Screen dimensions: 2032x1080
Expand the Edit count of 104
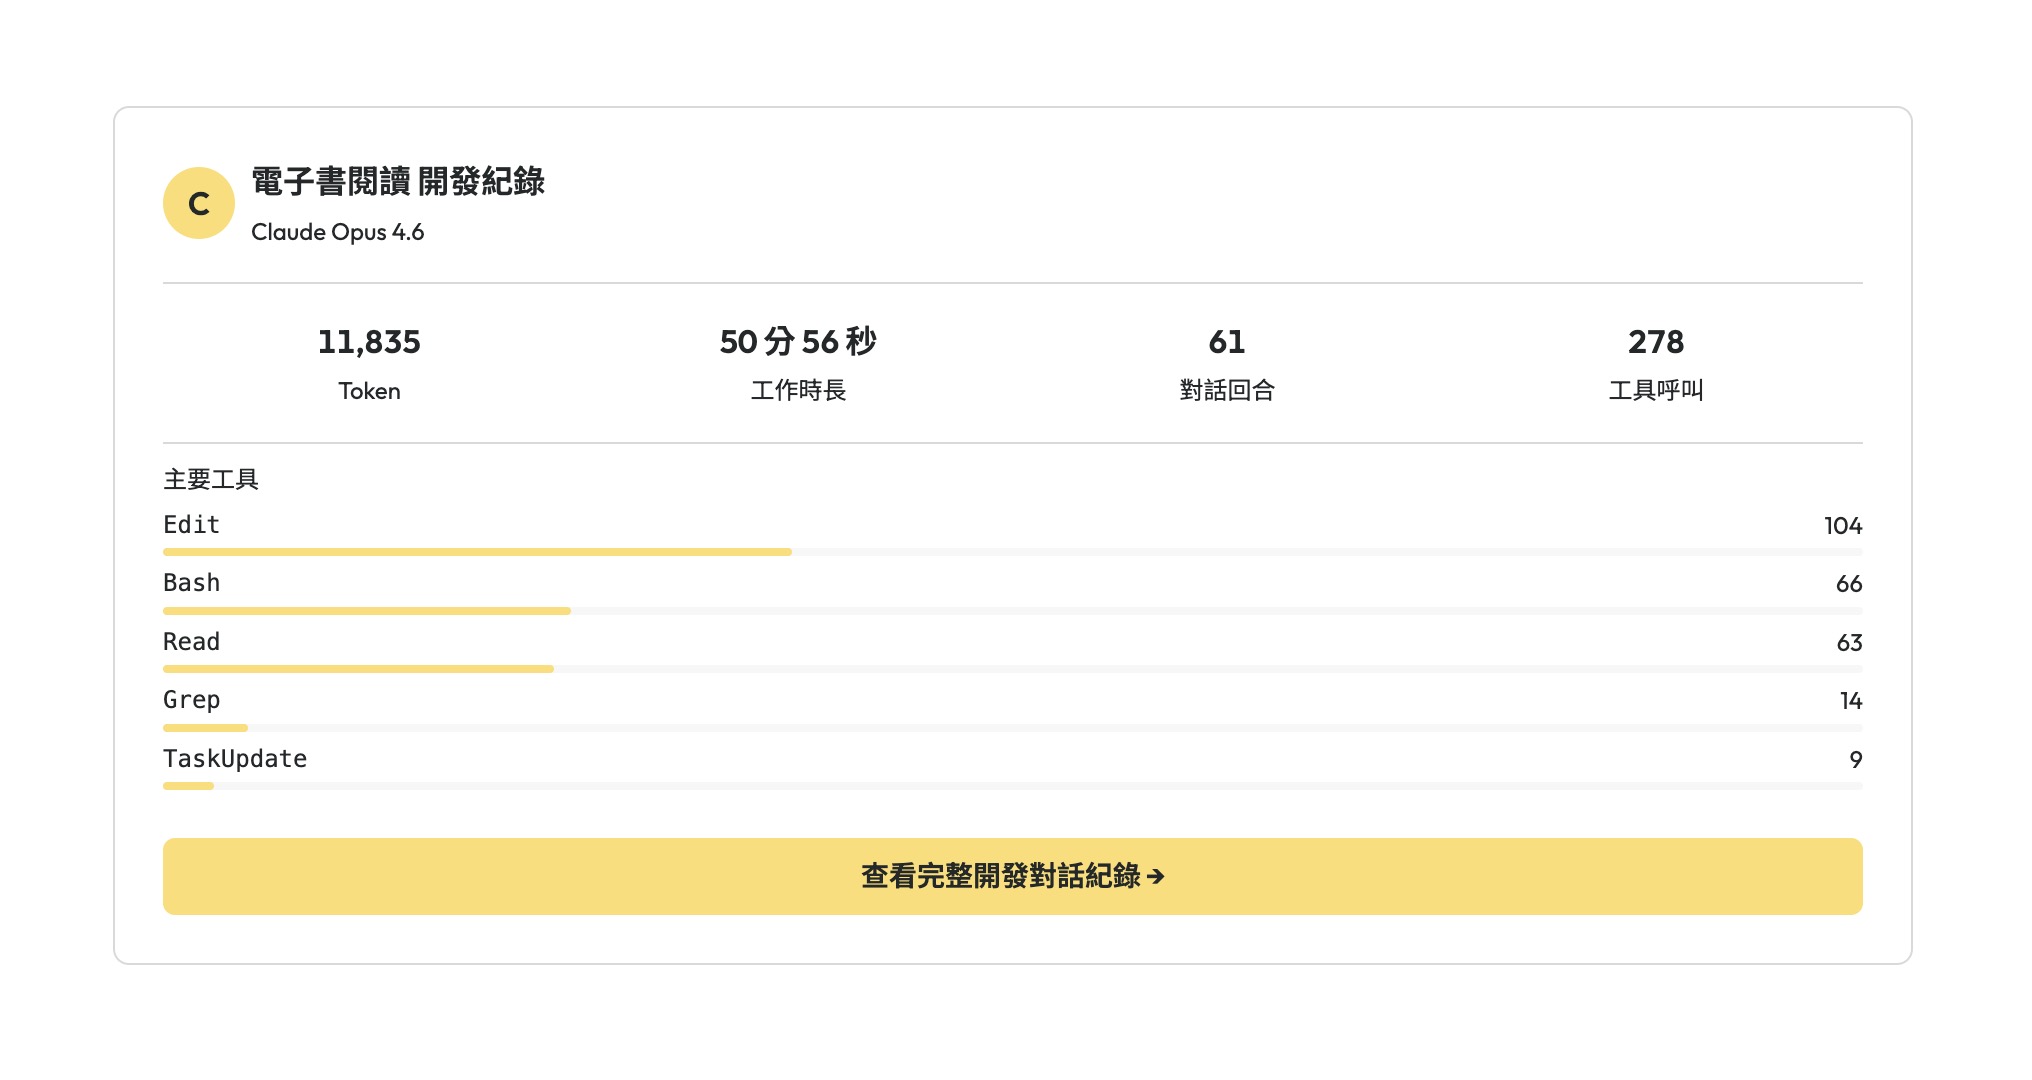point(1842,524)
